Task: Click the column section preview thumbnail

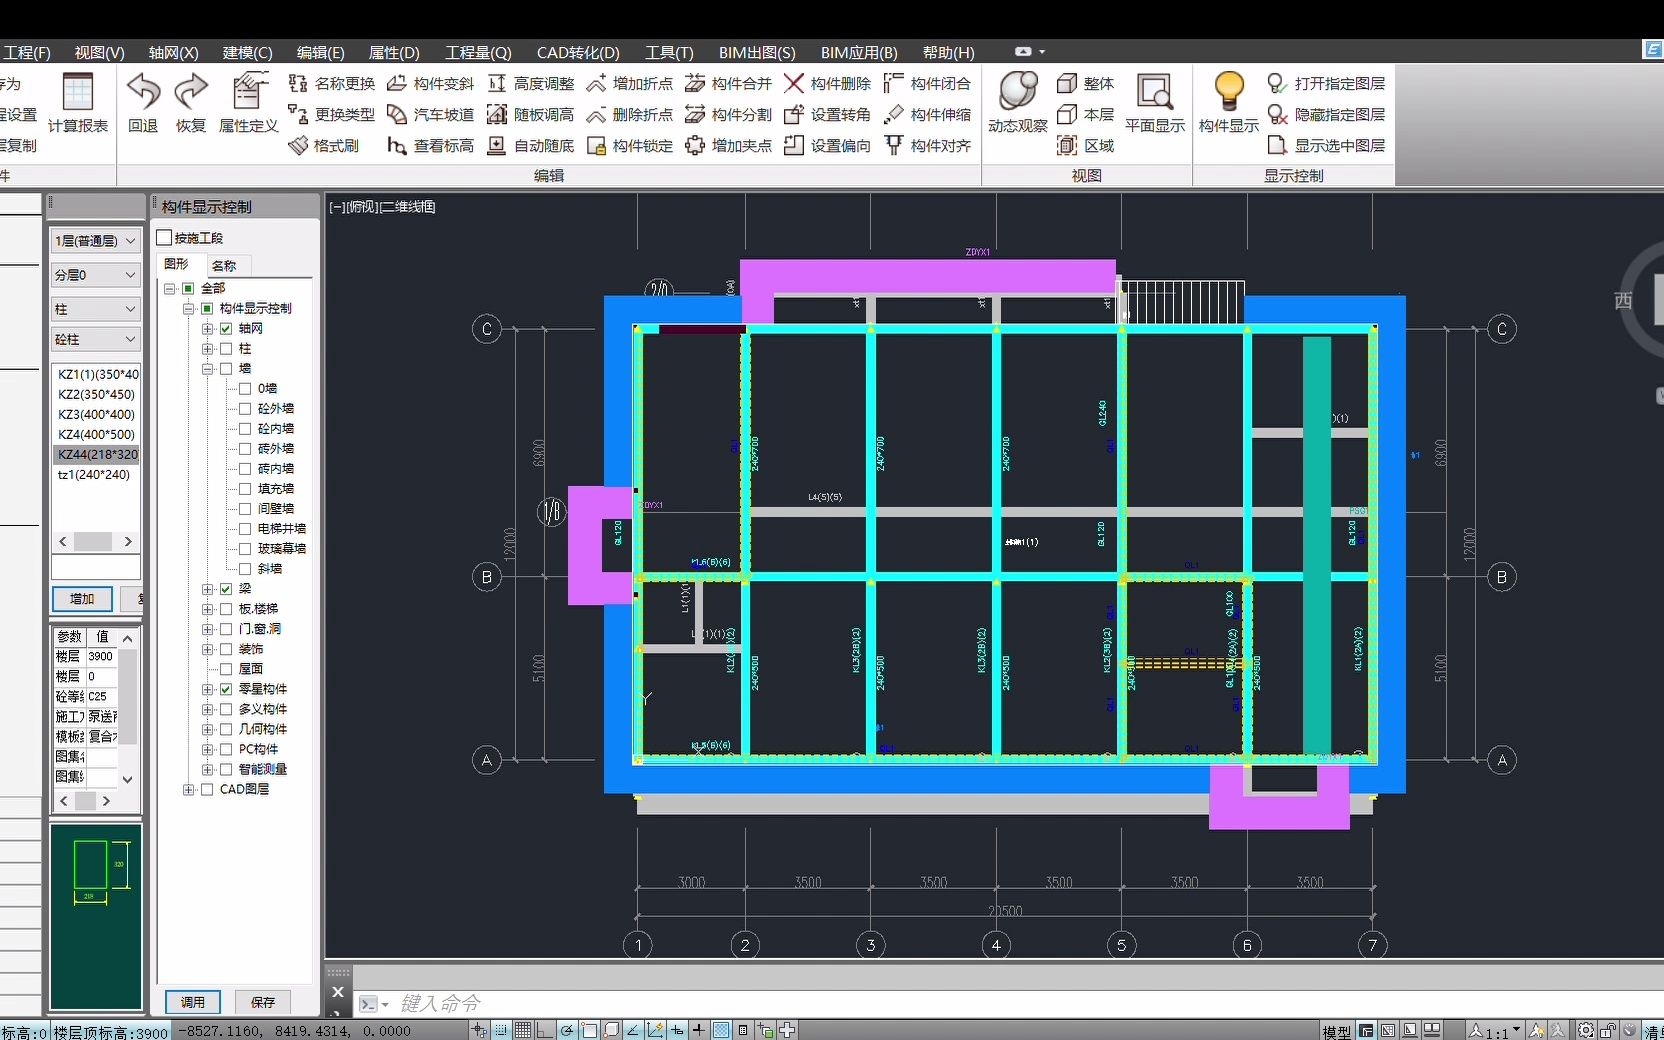Action: click(x=96, y=916)
